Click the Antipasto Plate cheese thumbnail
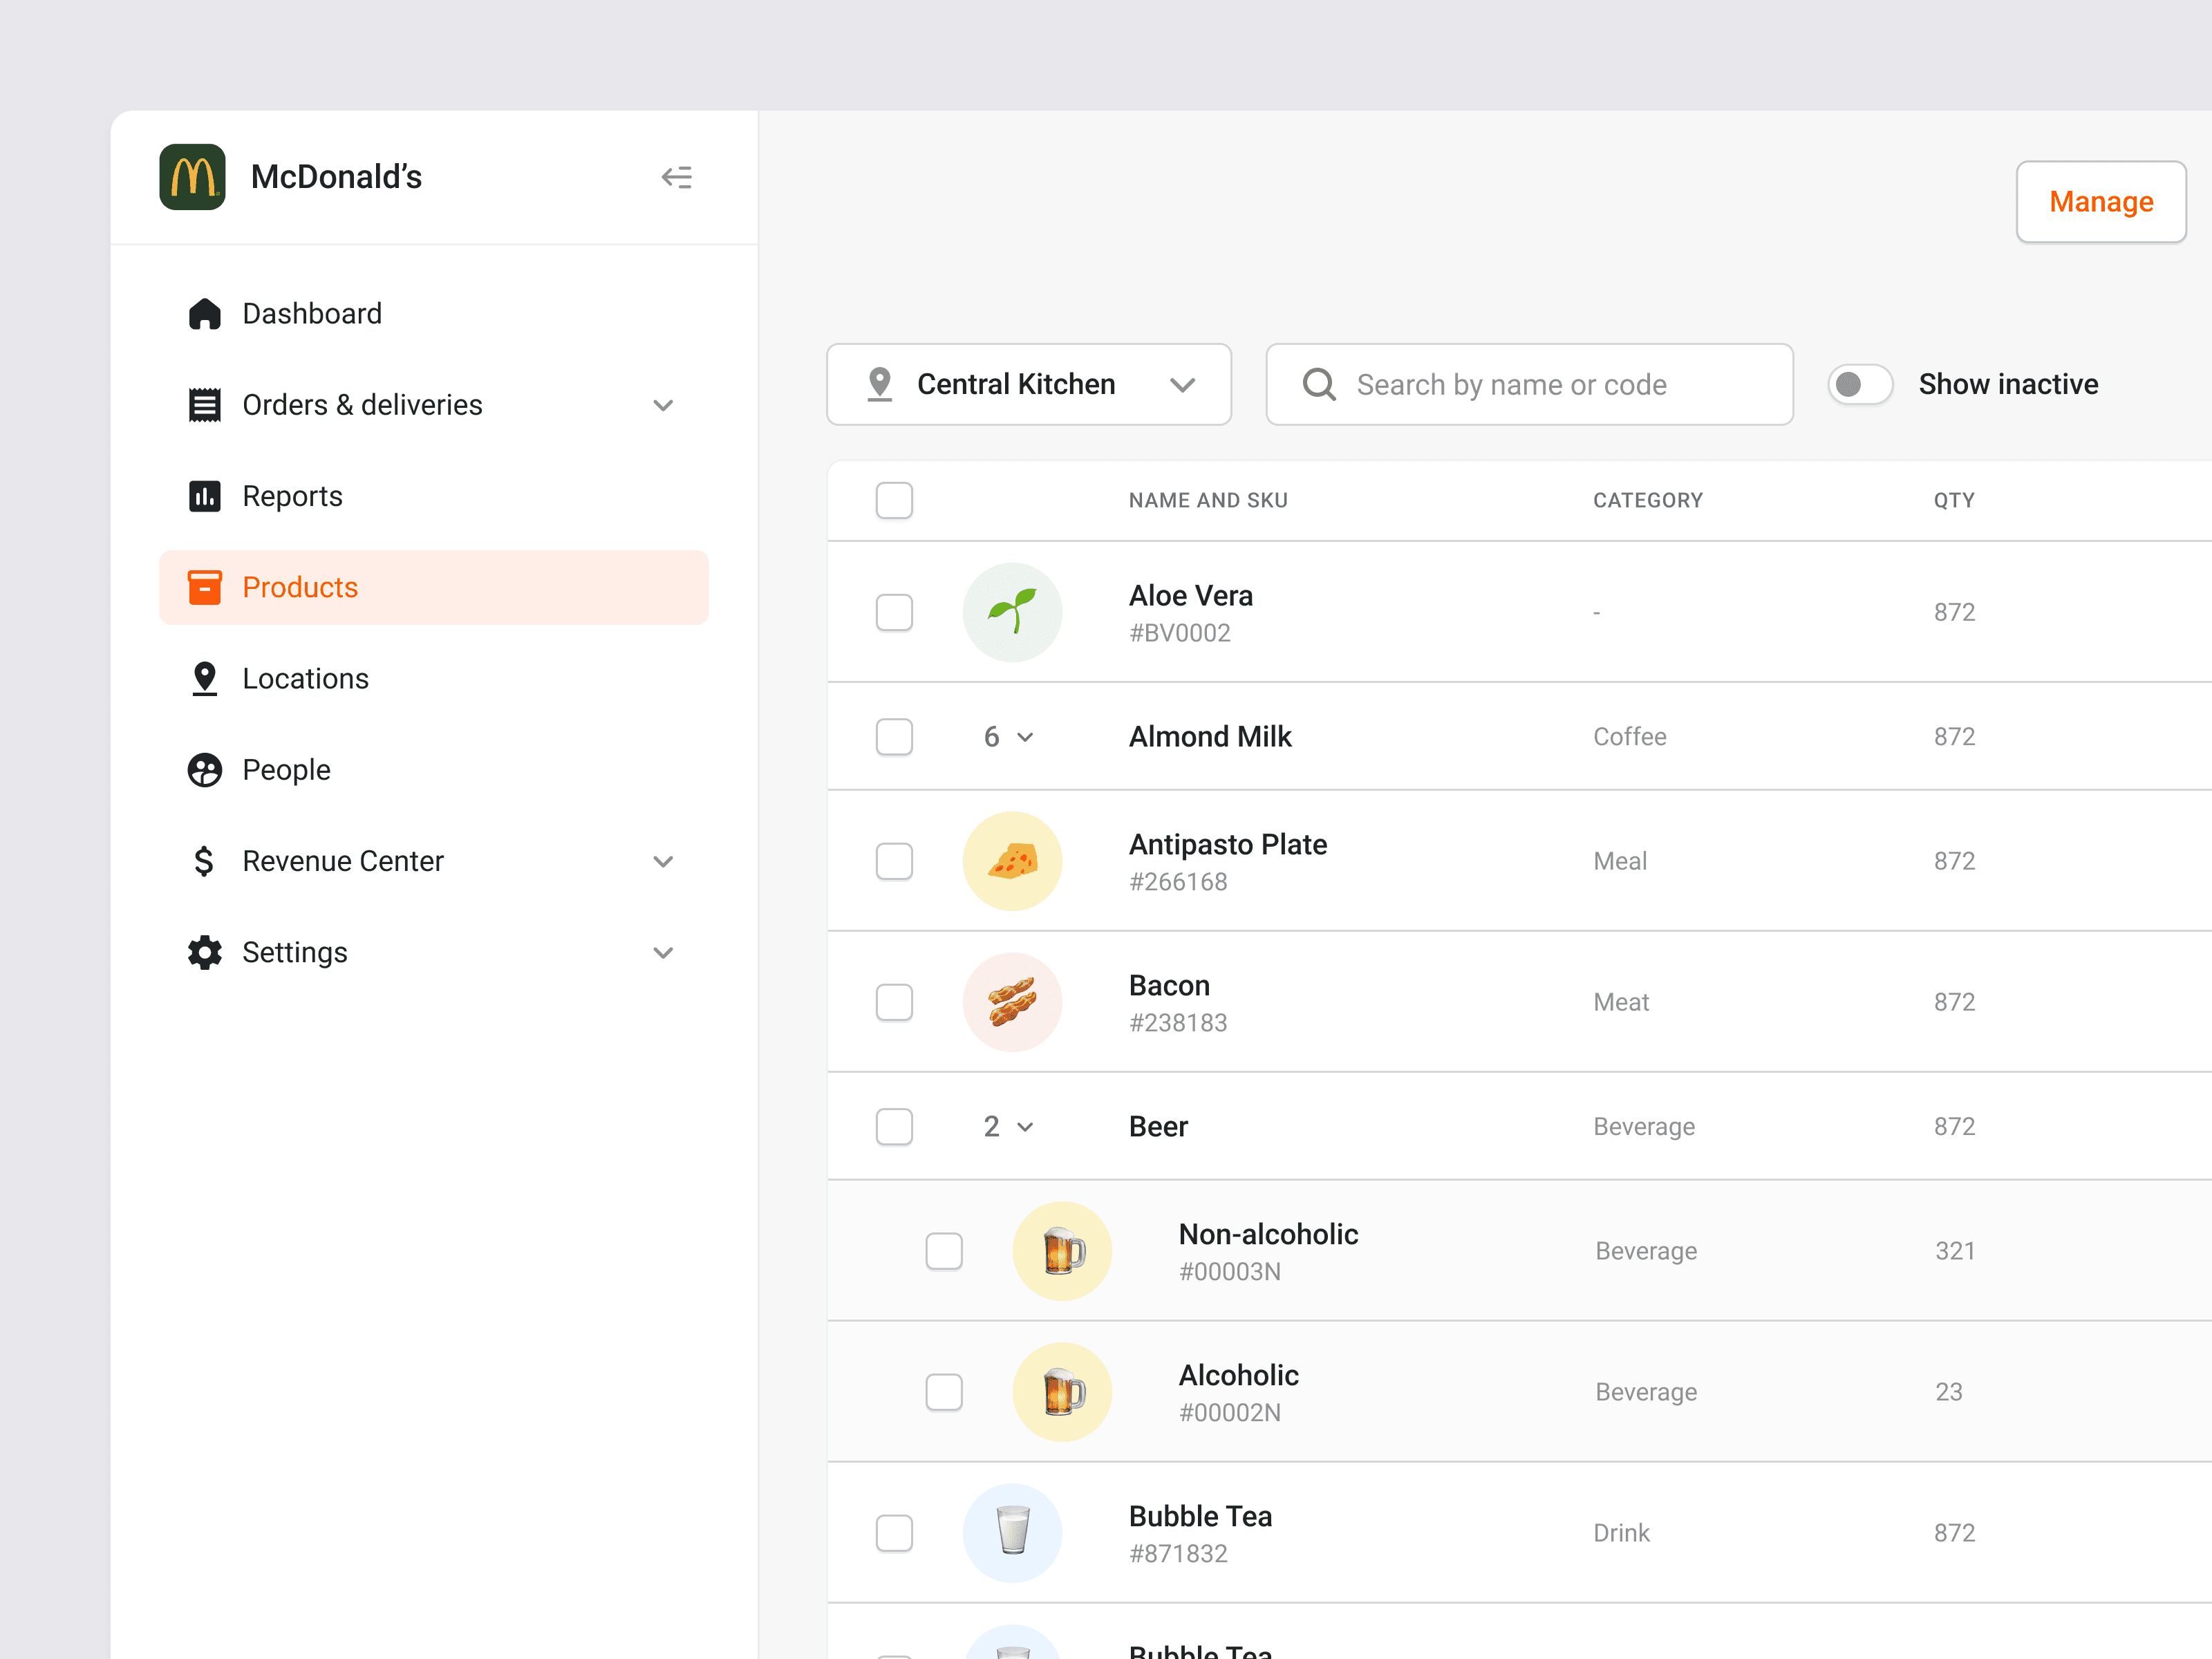 (1013, 861)
